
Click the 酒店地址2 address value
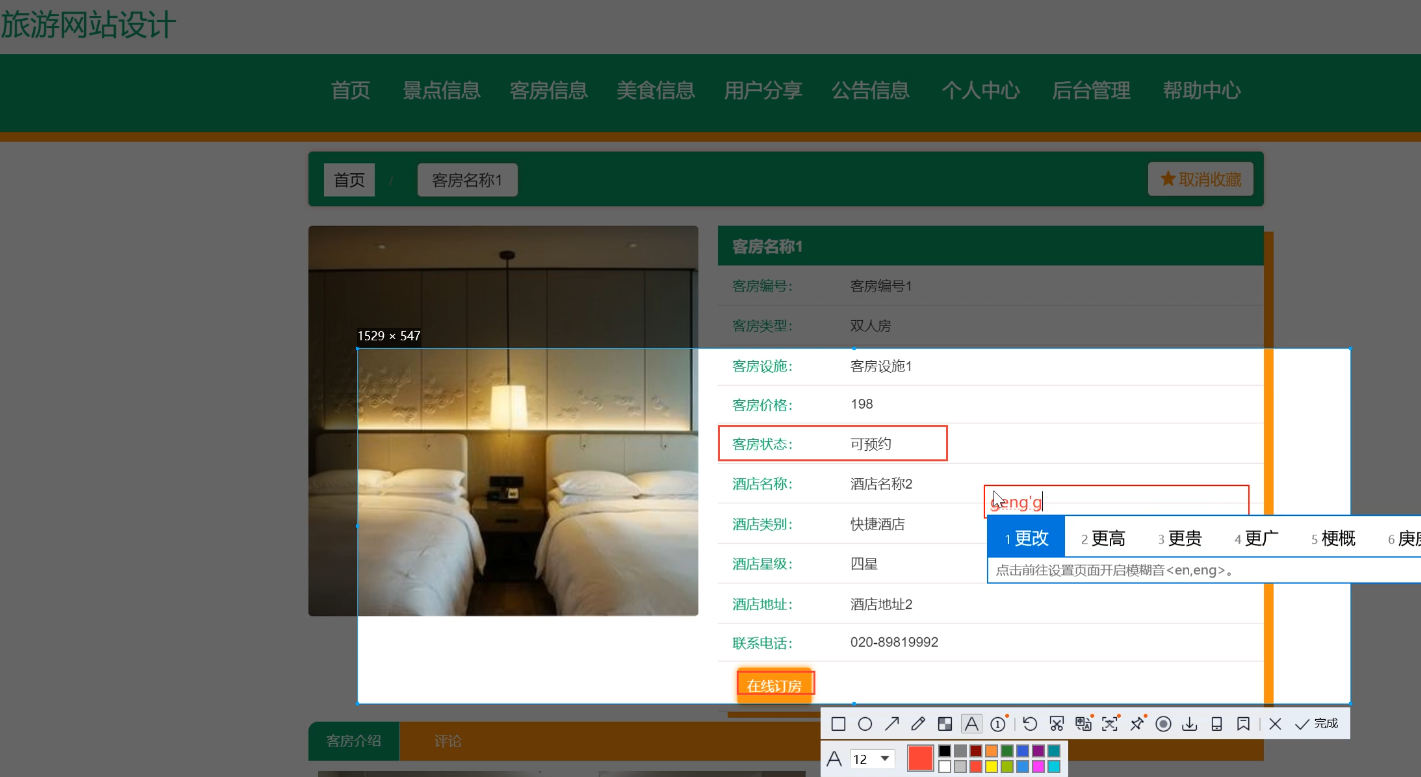tap(881, 604)
